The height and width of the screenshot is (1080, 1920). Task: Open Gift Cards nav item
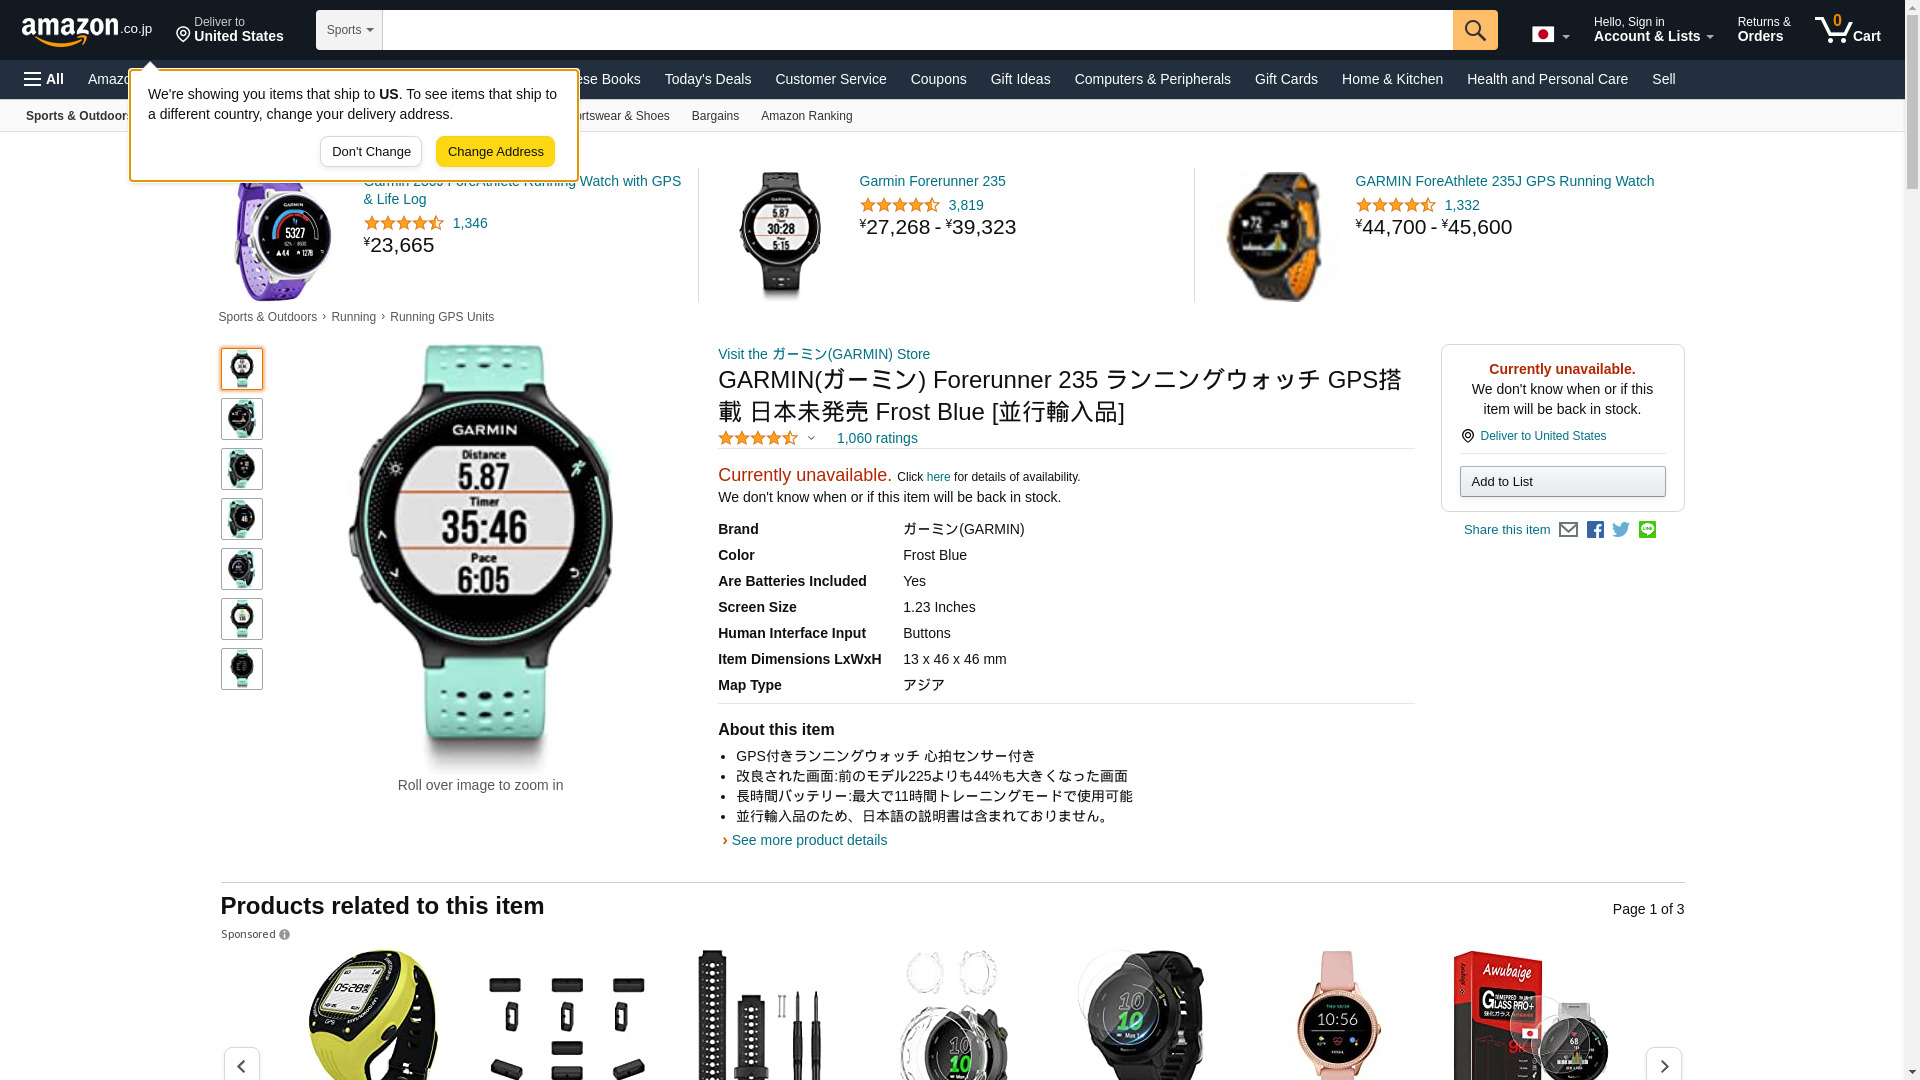click(x=1286, y=79)
